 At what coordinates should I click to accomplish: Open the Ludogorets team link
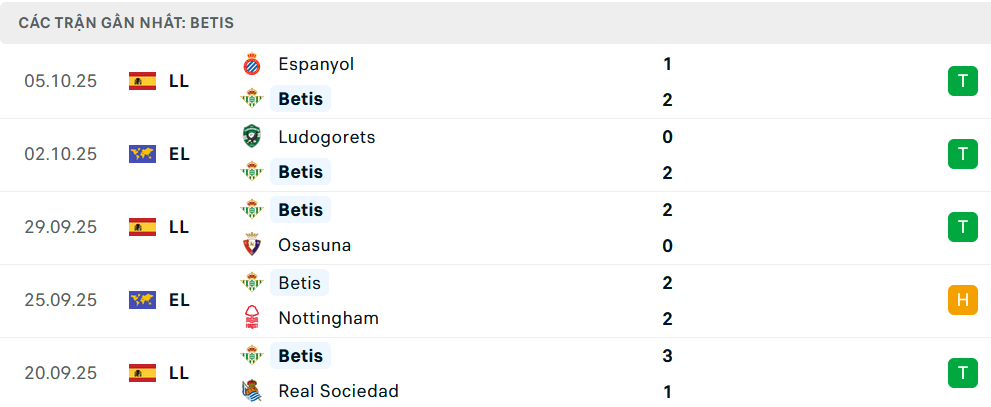tap(327, 137)
